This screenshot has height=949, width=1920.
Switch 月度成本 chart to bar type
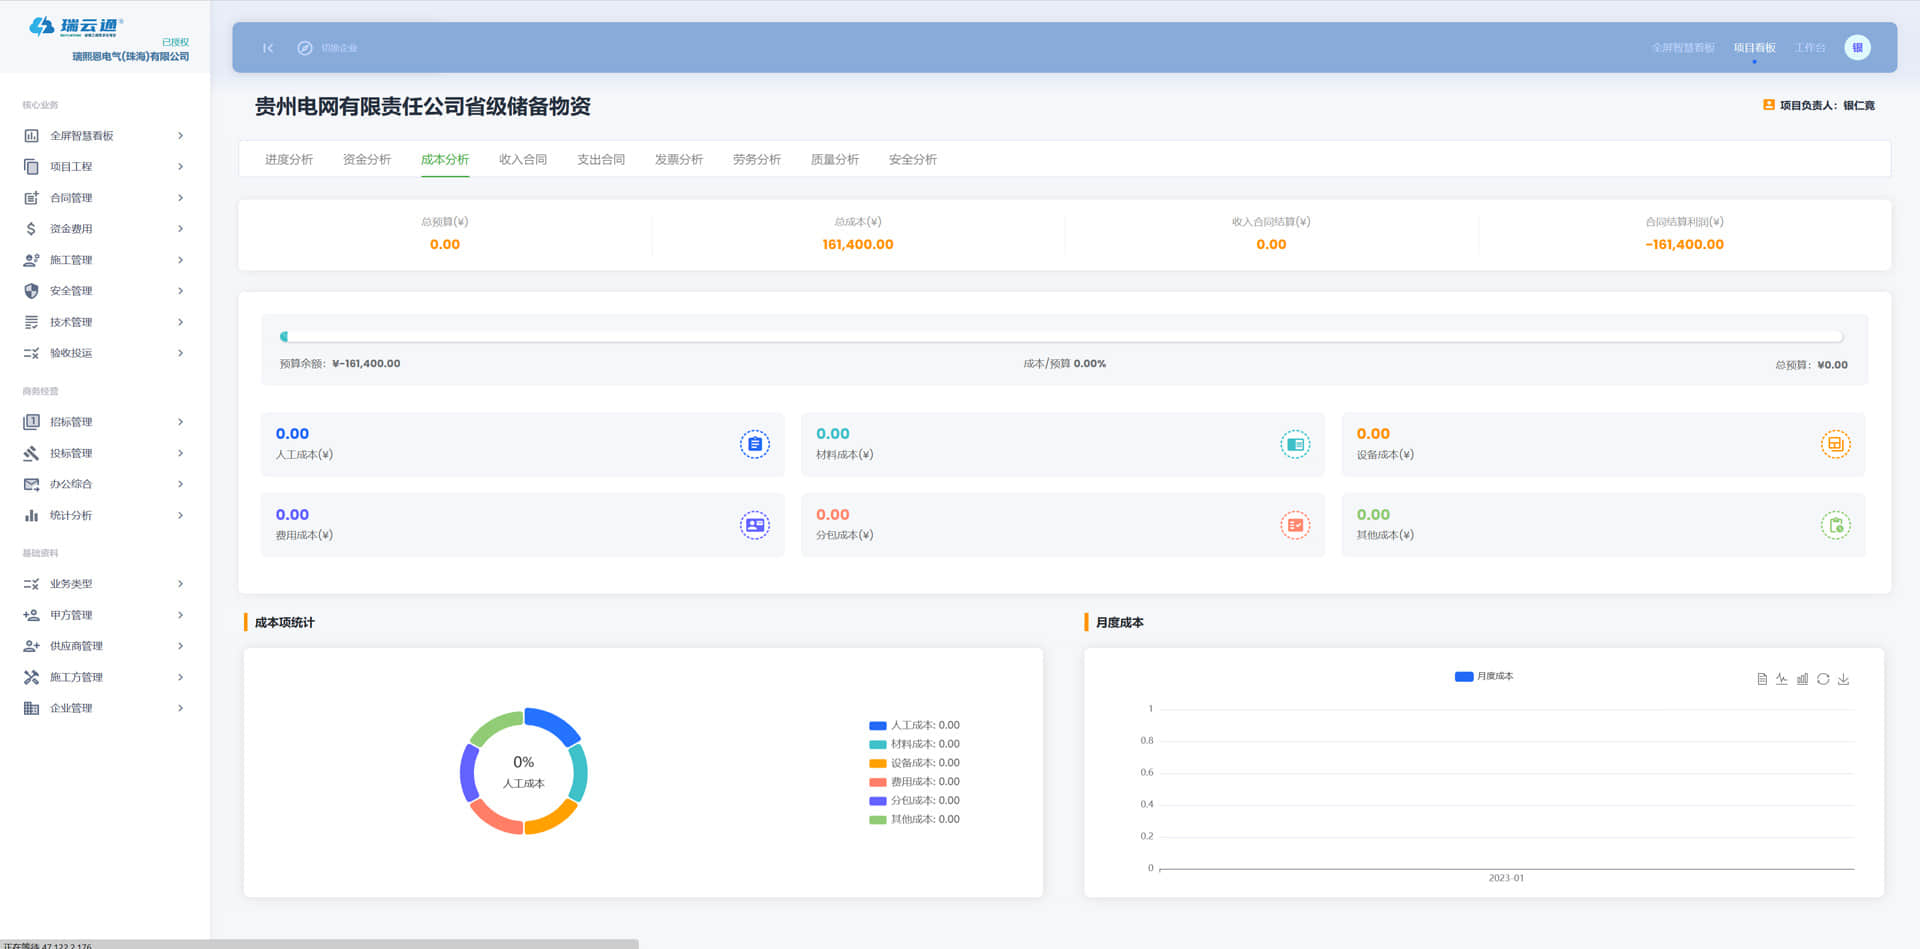tap(1802, 679)
